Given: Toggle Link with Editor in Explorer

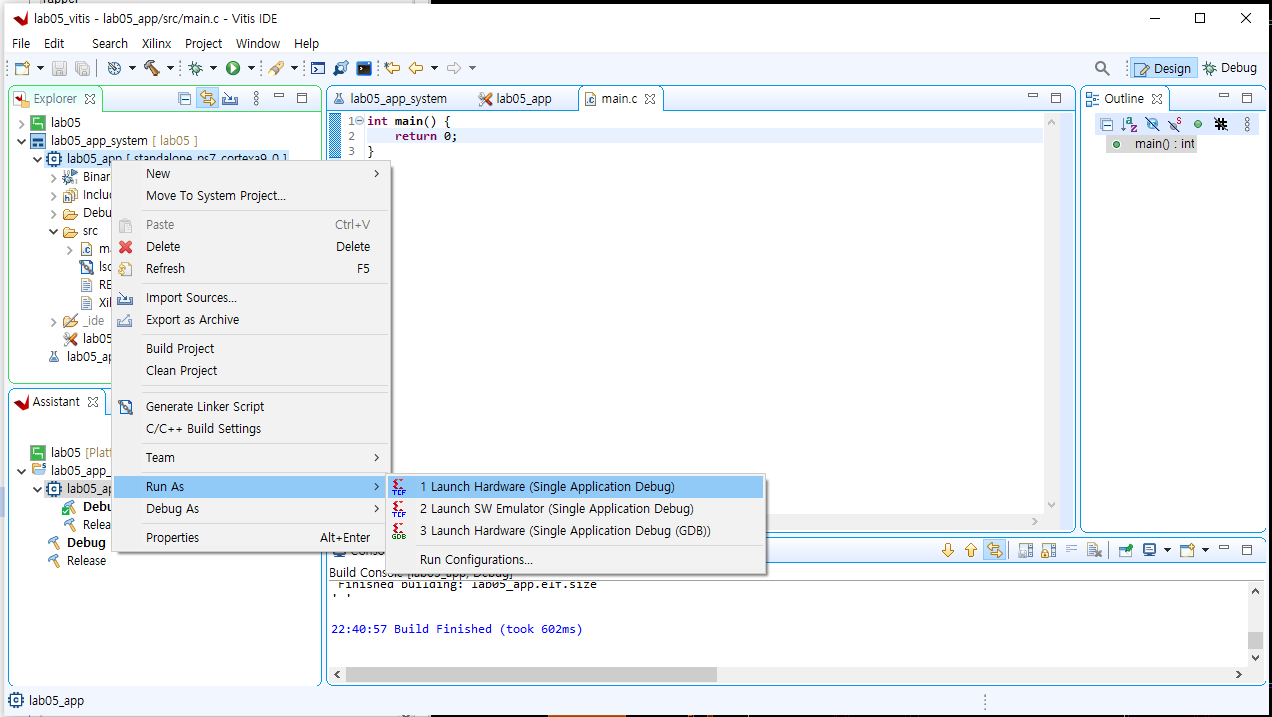Looking at the screenshot, I should click(207, 98).
